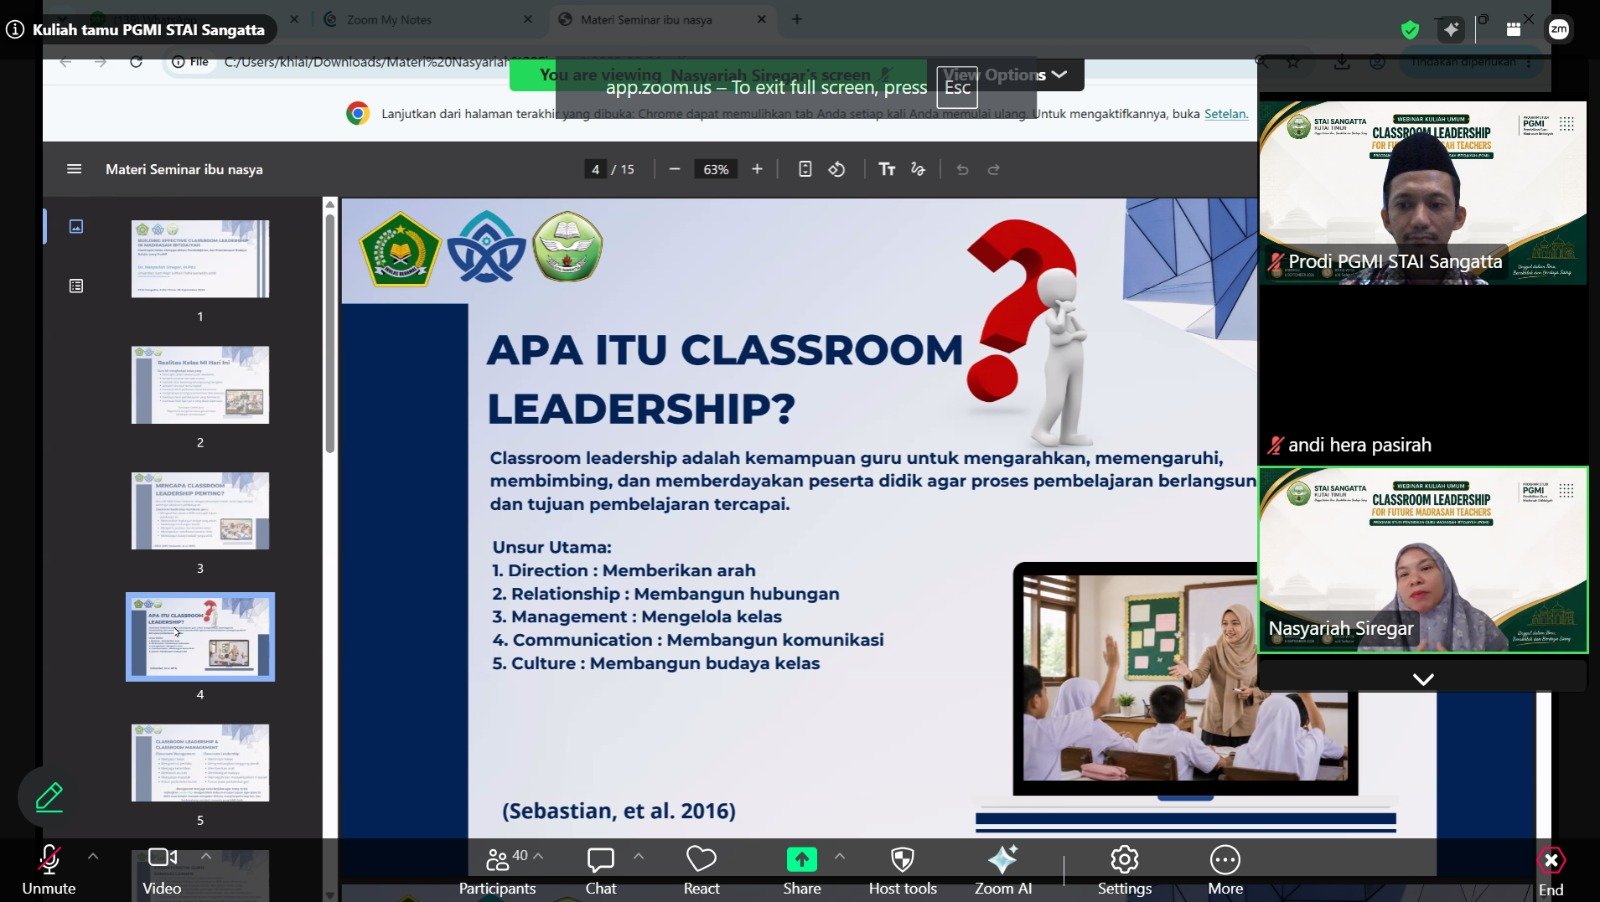Open the React heart menu
The width and height of the screenshot is (1600, 902).
point(701,870)
